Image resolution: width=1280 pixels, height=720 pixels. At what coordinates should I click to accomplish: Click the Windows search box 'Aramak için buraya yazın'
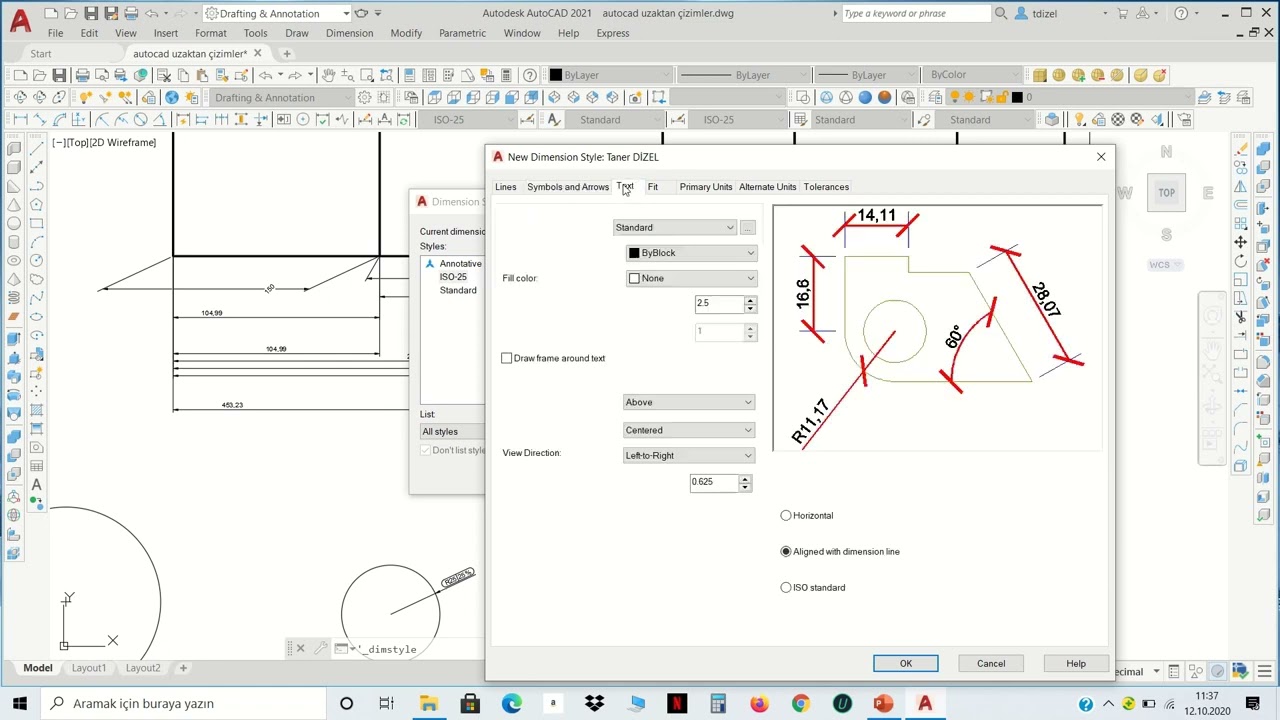(185, 703)
